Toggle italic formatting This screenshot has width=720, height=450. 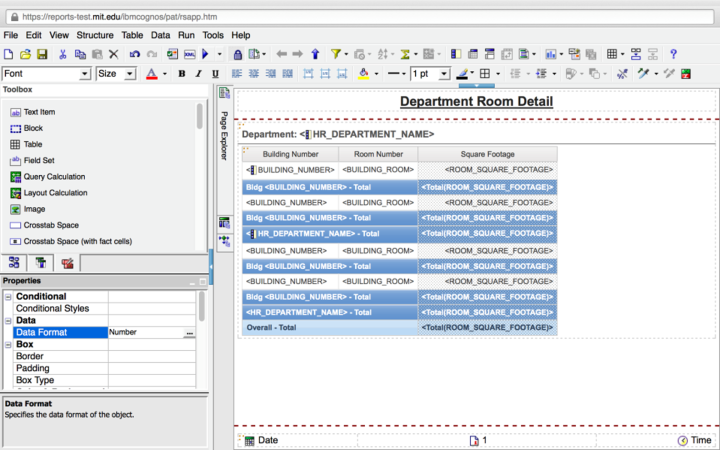(x=199, y=74)
